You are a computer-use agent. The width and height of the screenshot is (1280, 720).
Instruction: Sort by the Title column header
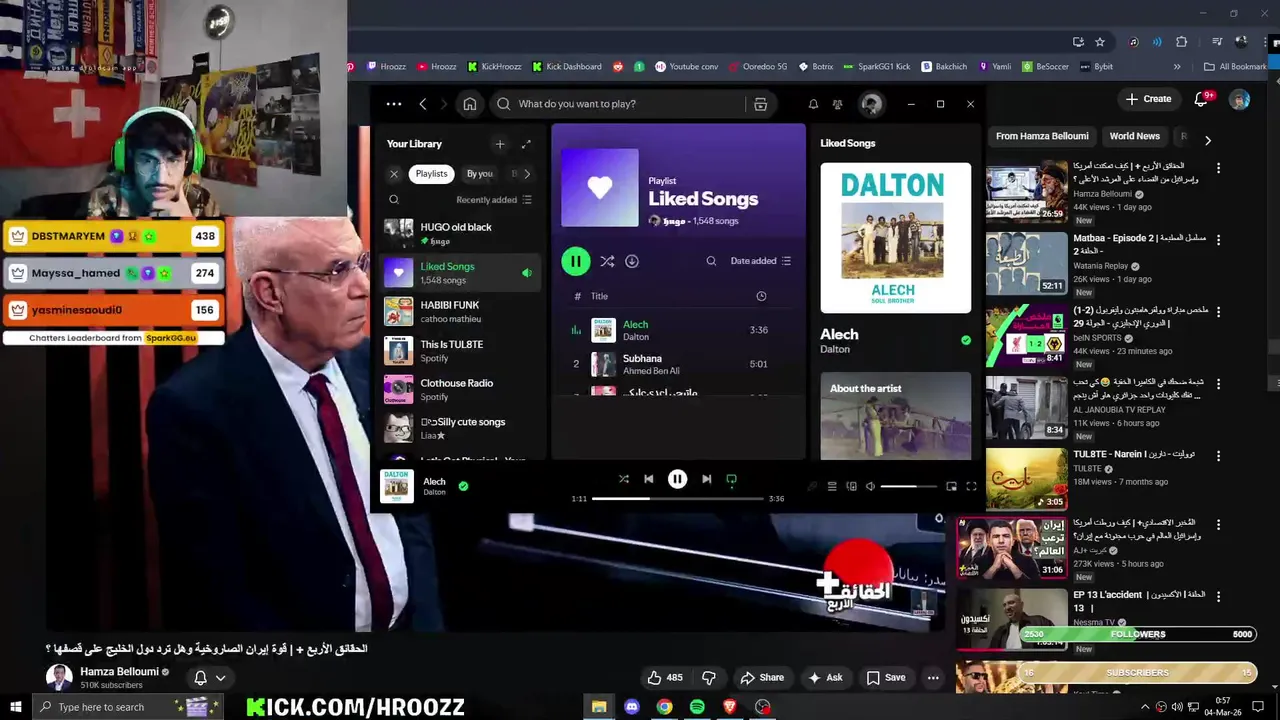click(599, 296)
